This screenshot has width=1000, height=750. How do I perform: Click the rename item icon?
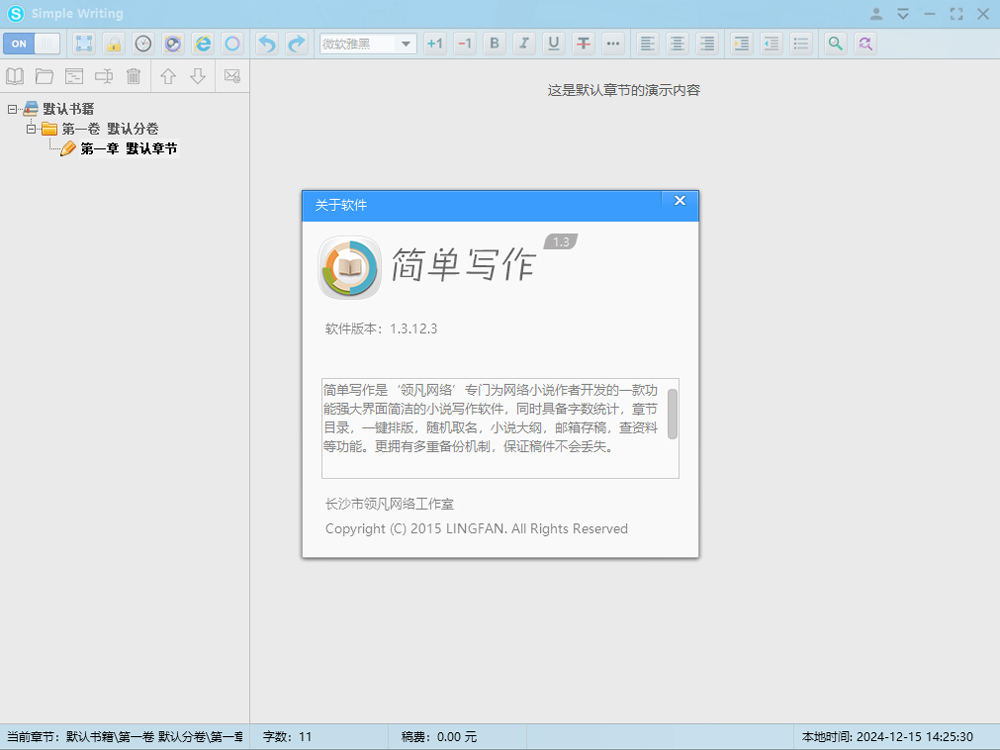[x=104, y=77]
